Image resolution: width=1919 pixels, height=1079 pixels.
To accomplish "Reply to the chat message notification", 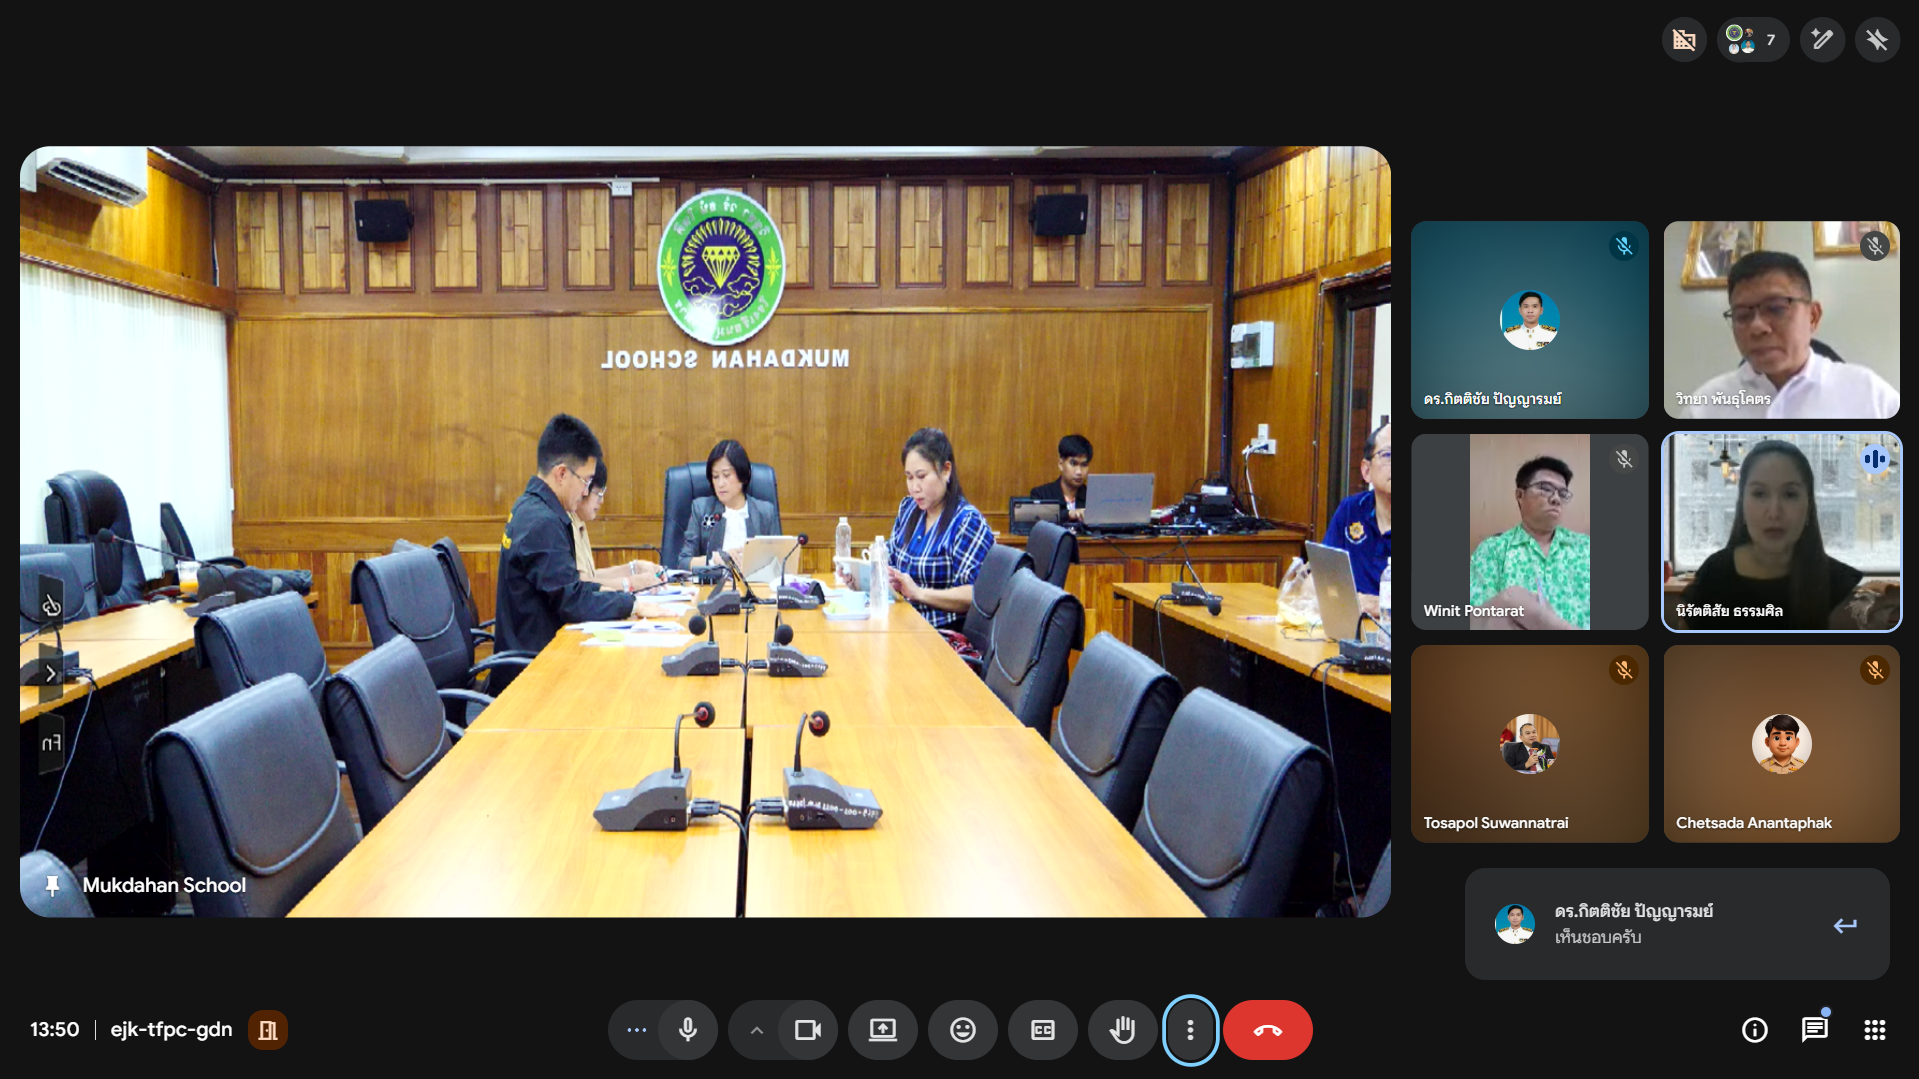I will 1845,925.
